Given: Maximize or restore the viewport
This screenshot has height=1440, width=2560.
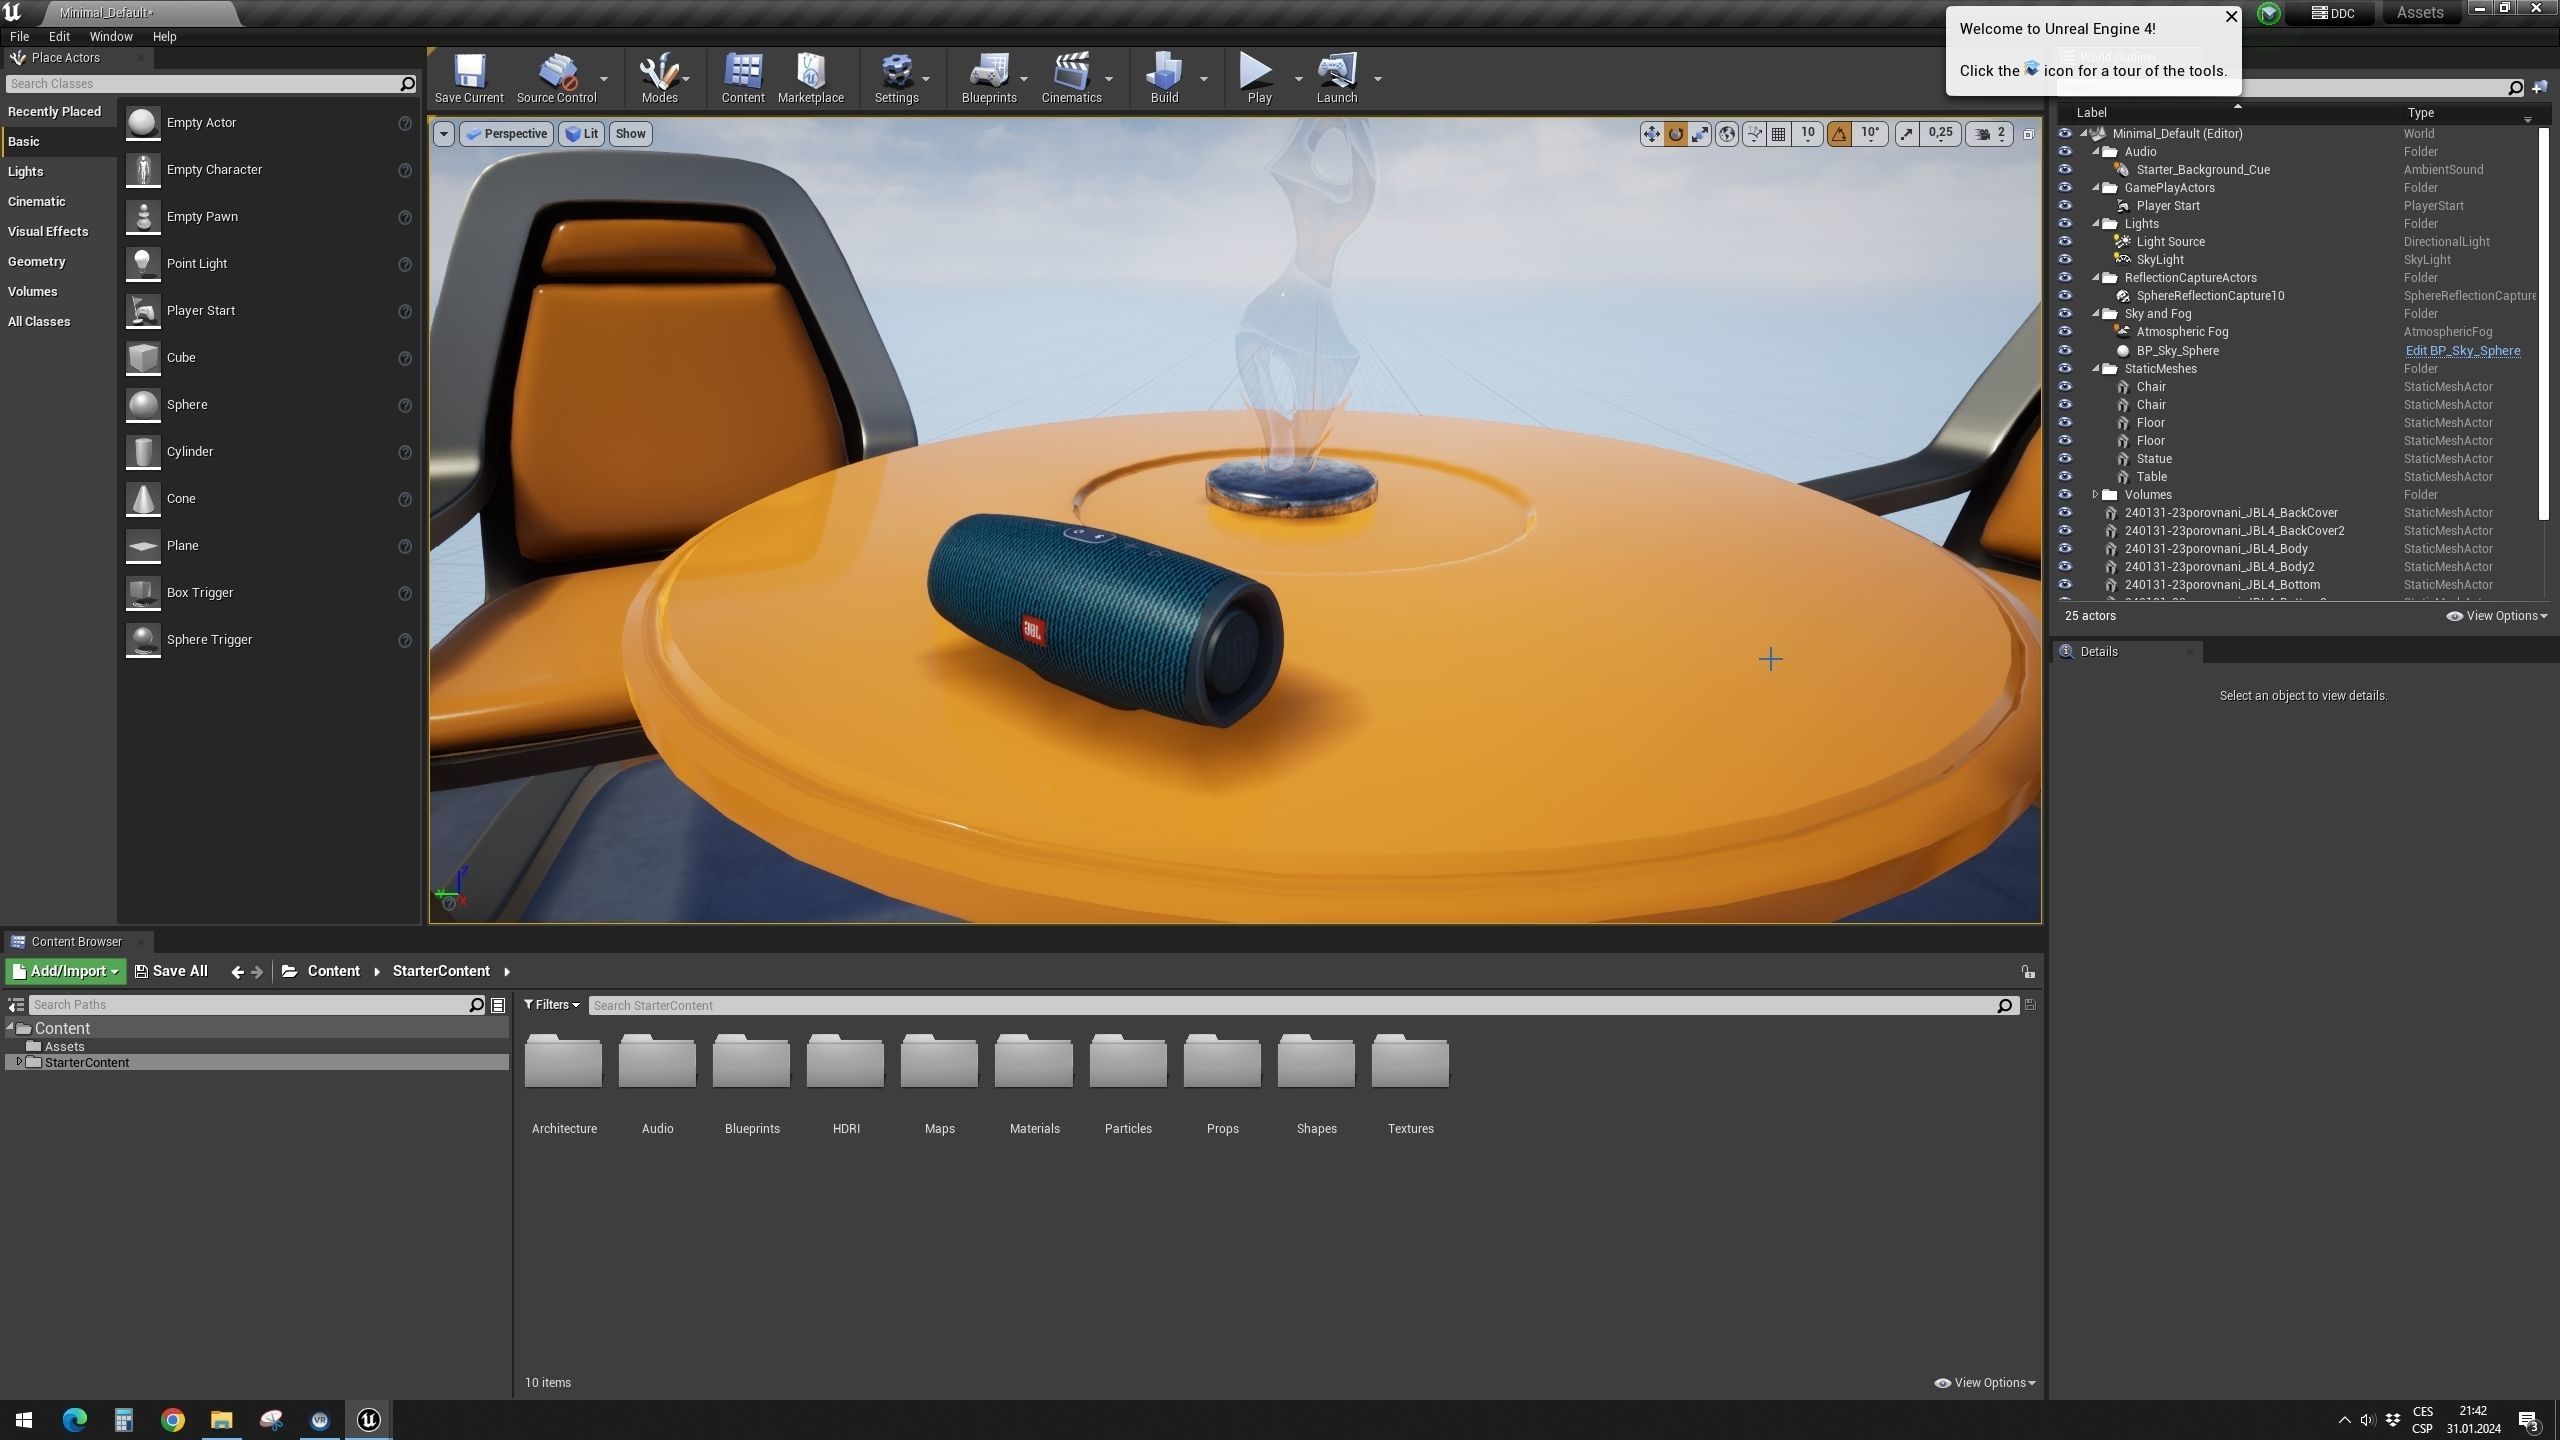Looking at the screenshot, I should coord(2029,134).
